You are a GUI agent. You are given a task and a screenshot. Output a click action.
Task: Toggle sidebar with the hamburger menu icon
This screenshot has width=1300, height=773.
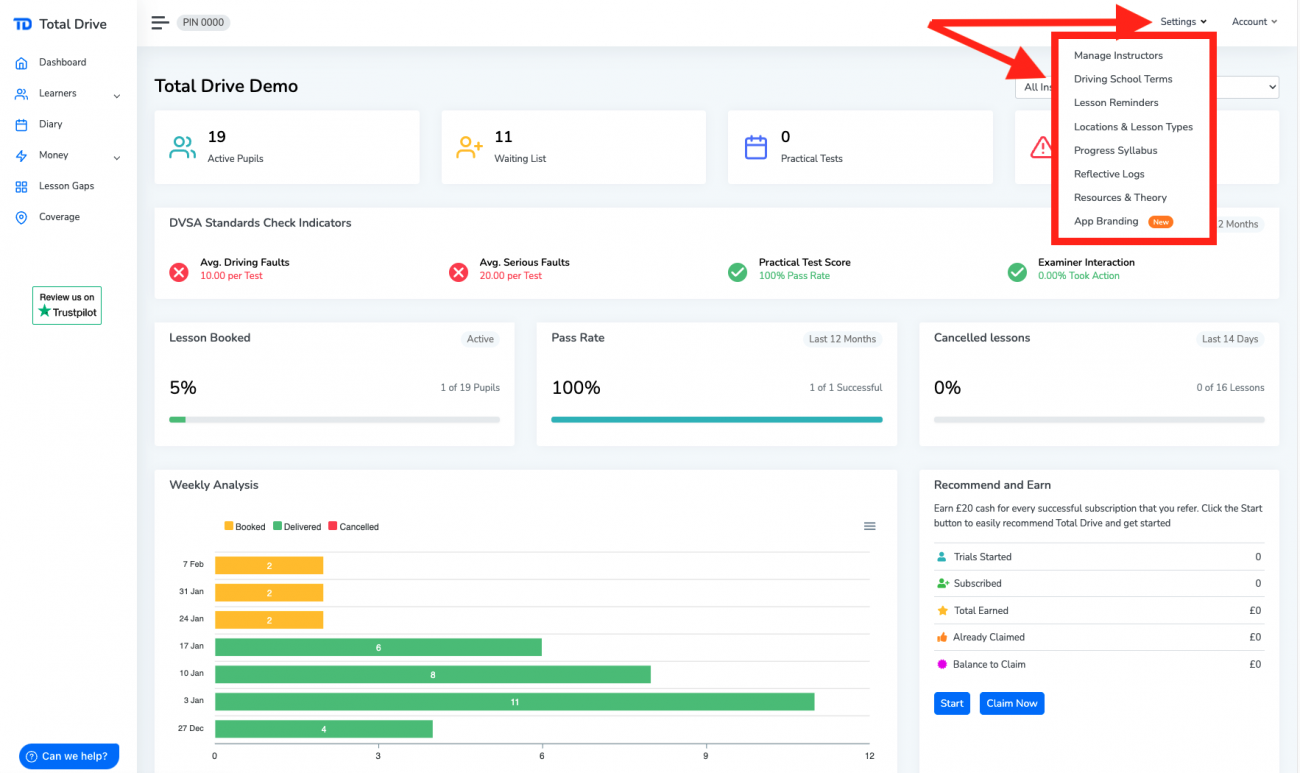pyautogui.click(x=160, y=23)
